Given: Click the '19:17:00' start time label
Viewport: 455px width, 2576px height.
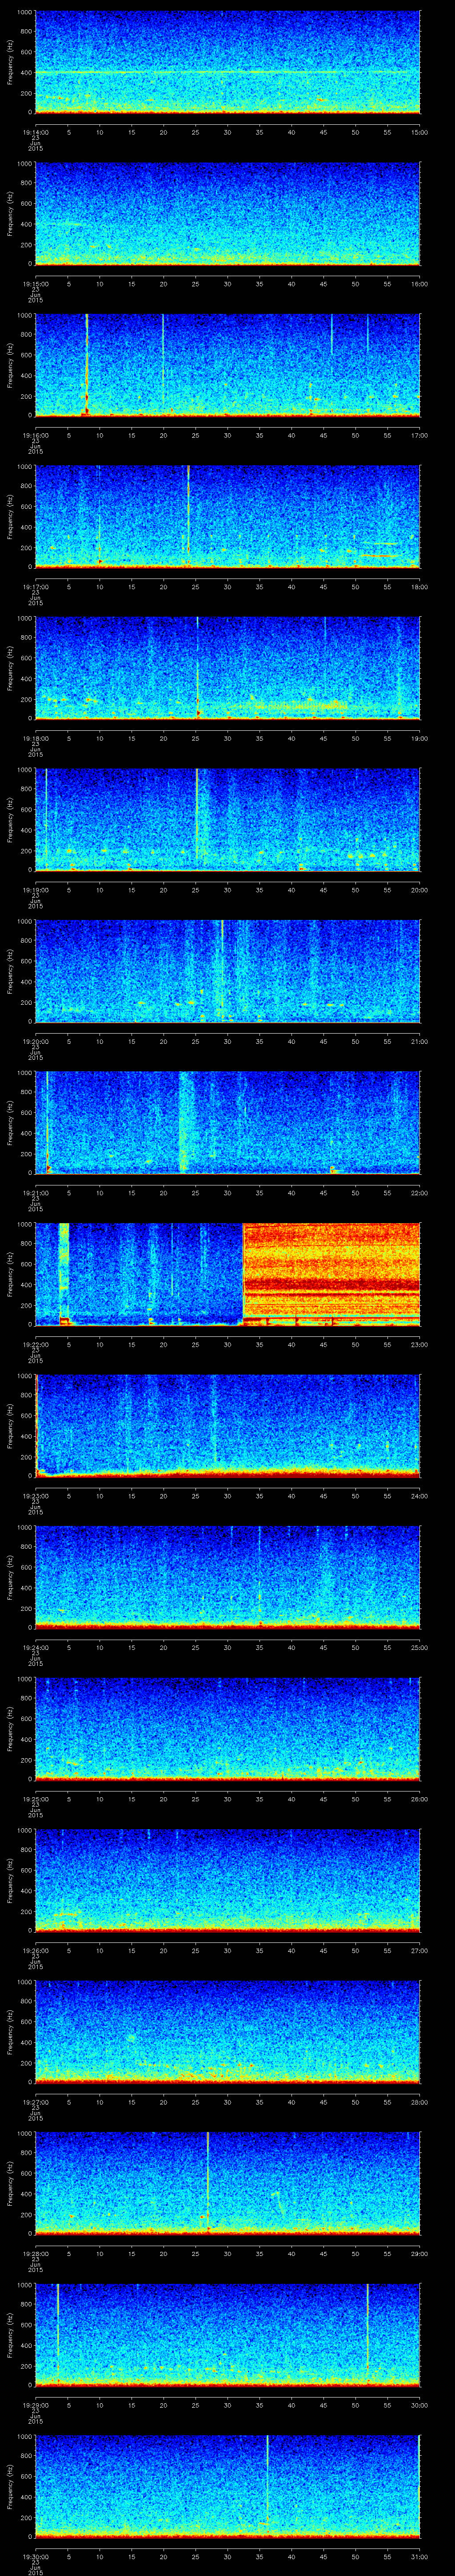Looking at the screenshot, I should pyautogui.click(x=35, y=586).
